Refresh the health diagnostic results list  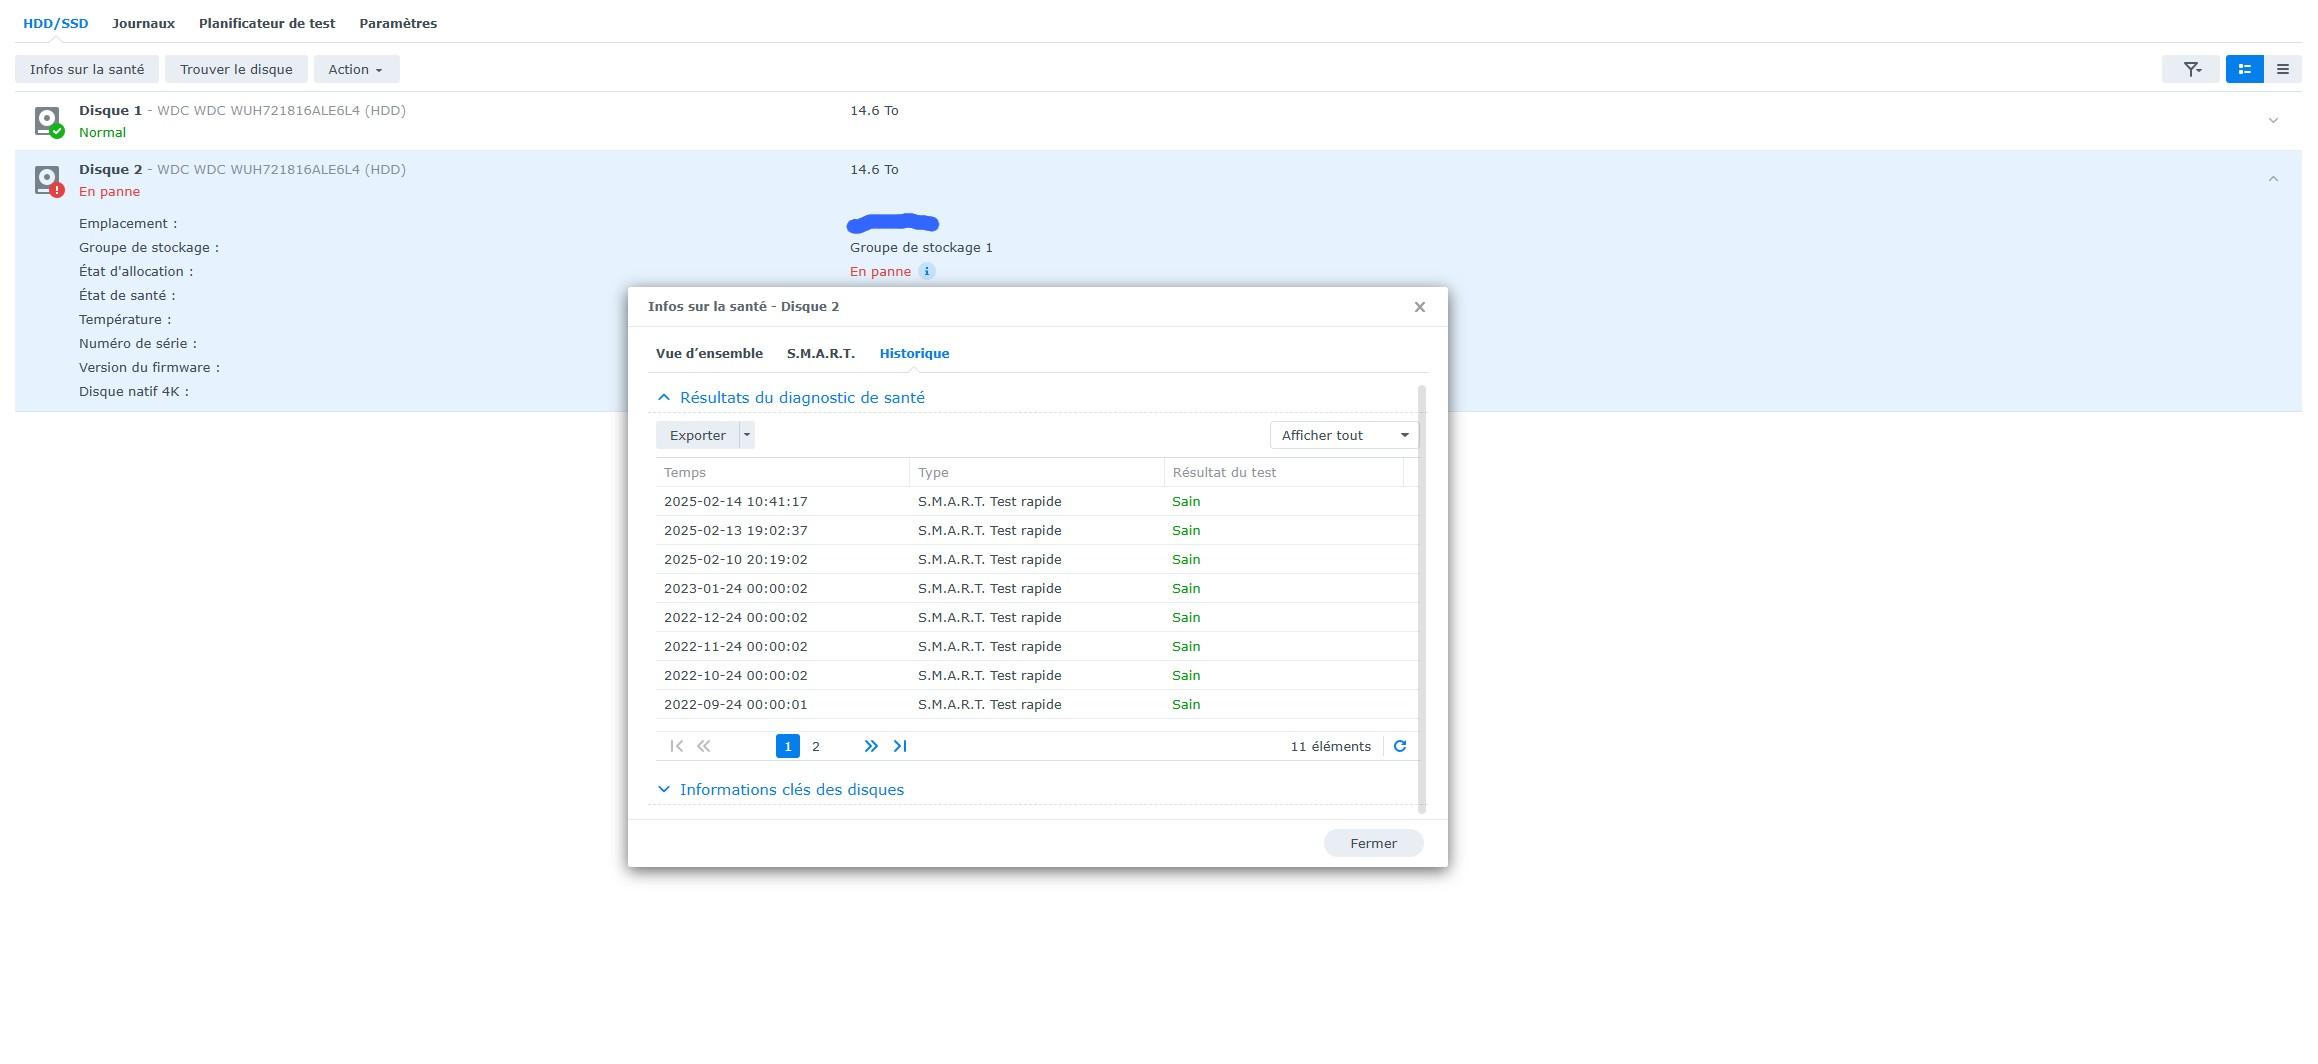click(x=1399, y=746)
